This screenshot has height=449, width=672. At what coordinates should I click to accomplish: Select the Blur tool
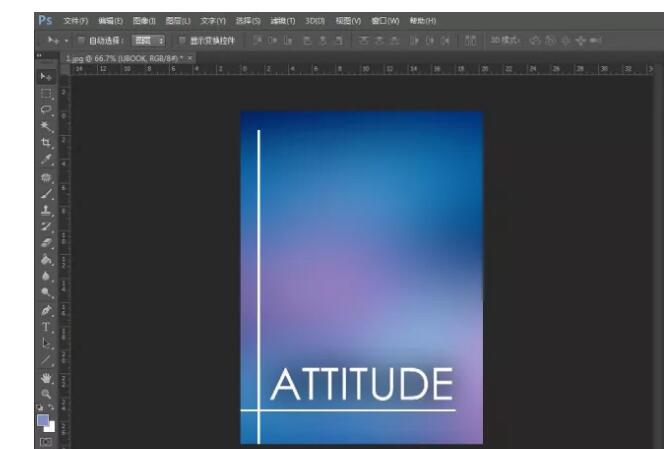[46, 276]
